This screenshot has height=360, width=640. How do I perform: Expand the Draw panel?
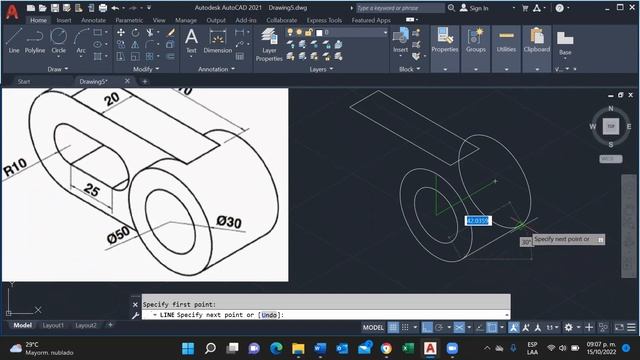click(x=58, y=69)
